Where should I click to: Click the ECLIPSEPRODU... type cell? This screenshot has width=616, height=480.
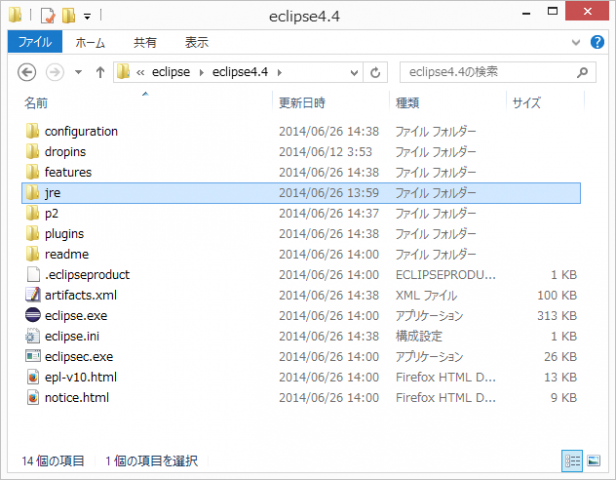coord(446,275)
